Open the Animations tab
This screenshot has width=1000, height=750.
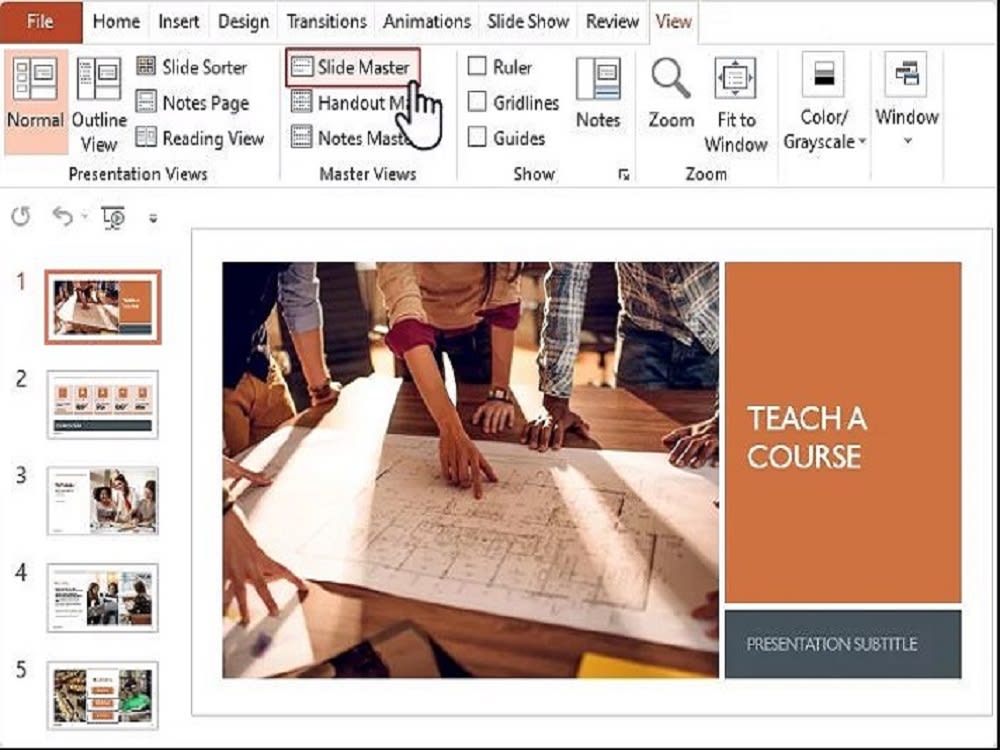point(427,22)
